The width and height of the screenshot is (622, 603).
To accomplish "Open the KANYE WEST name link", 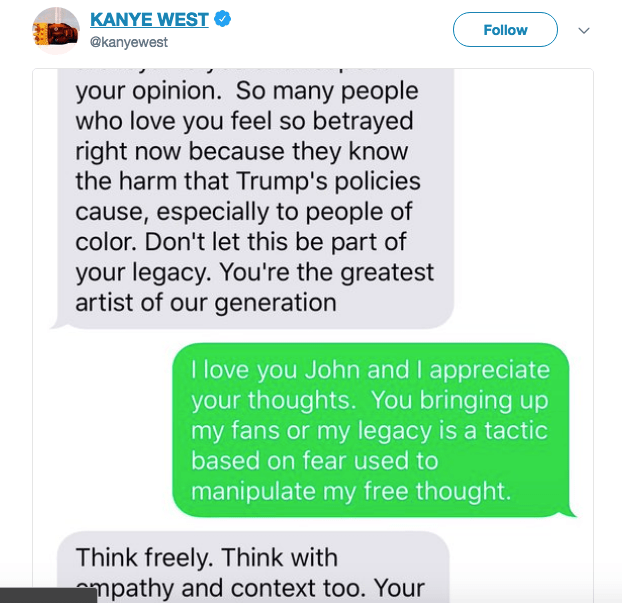I will (149, 19).
